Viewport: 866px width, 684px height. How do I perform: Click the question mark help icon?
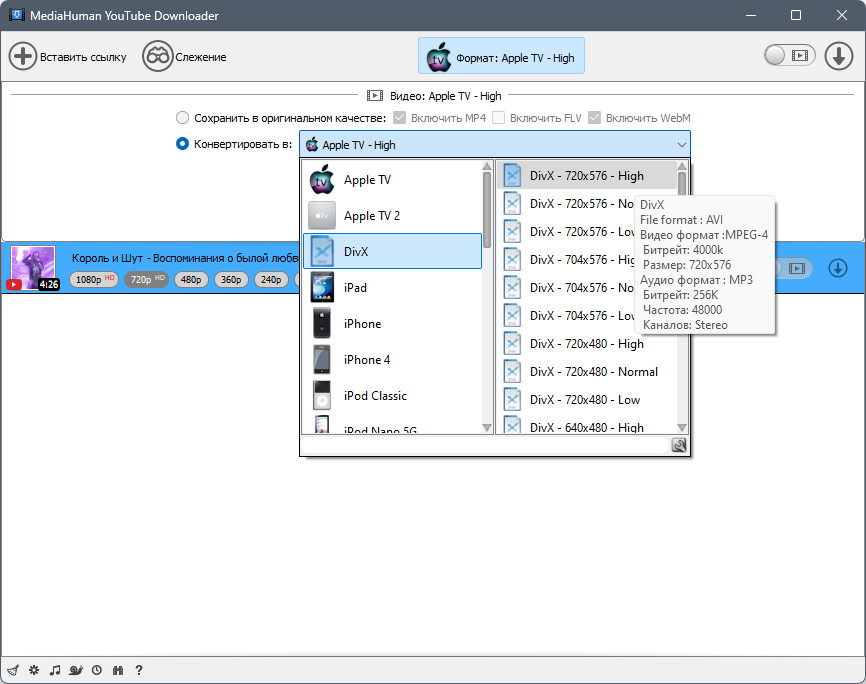click(139, 670)
